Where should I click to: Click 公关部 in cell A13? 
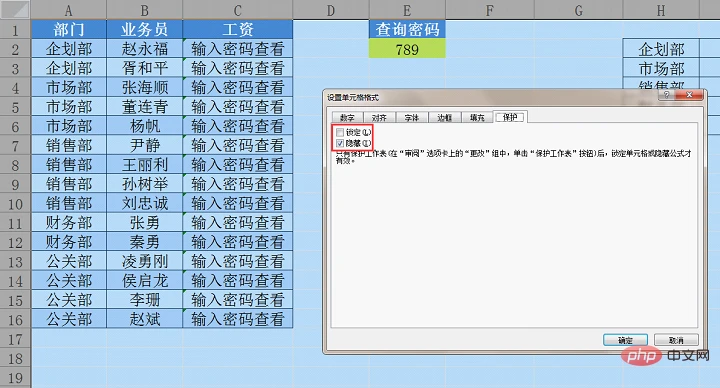pyautogui.click(x=68, y=261)
